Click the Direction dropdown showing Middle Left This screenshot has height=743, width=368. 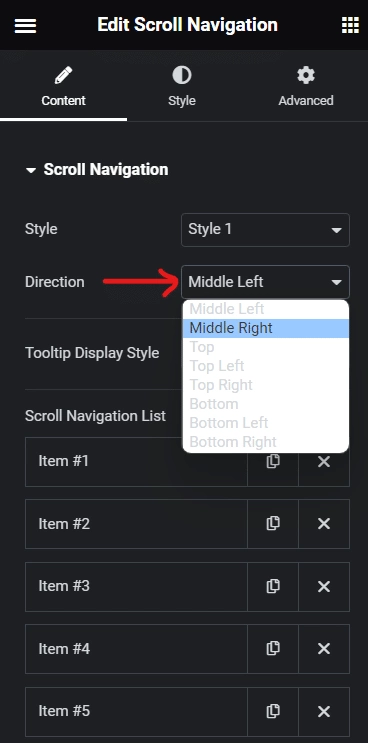click(265, 282)
